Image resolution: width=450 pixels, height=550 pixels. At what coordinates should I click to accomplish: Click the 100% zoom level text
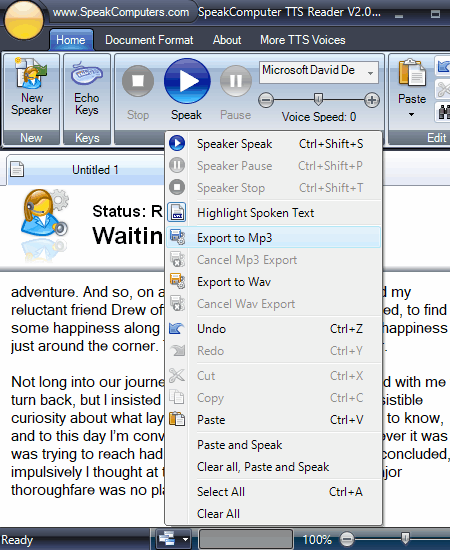pyautogui.click(x=317, y=539)
